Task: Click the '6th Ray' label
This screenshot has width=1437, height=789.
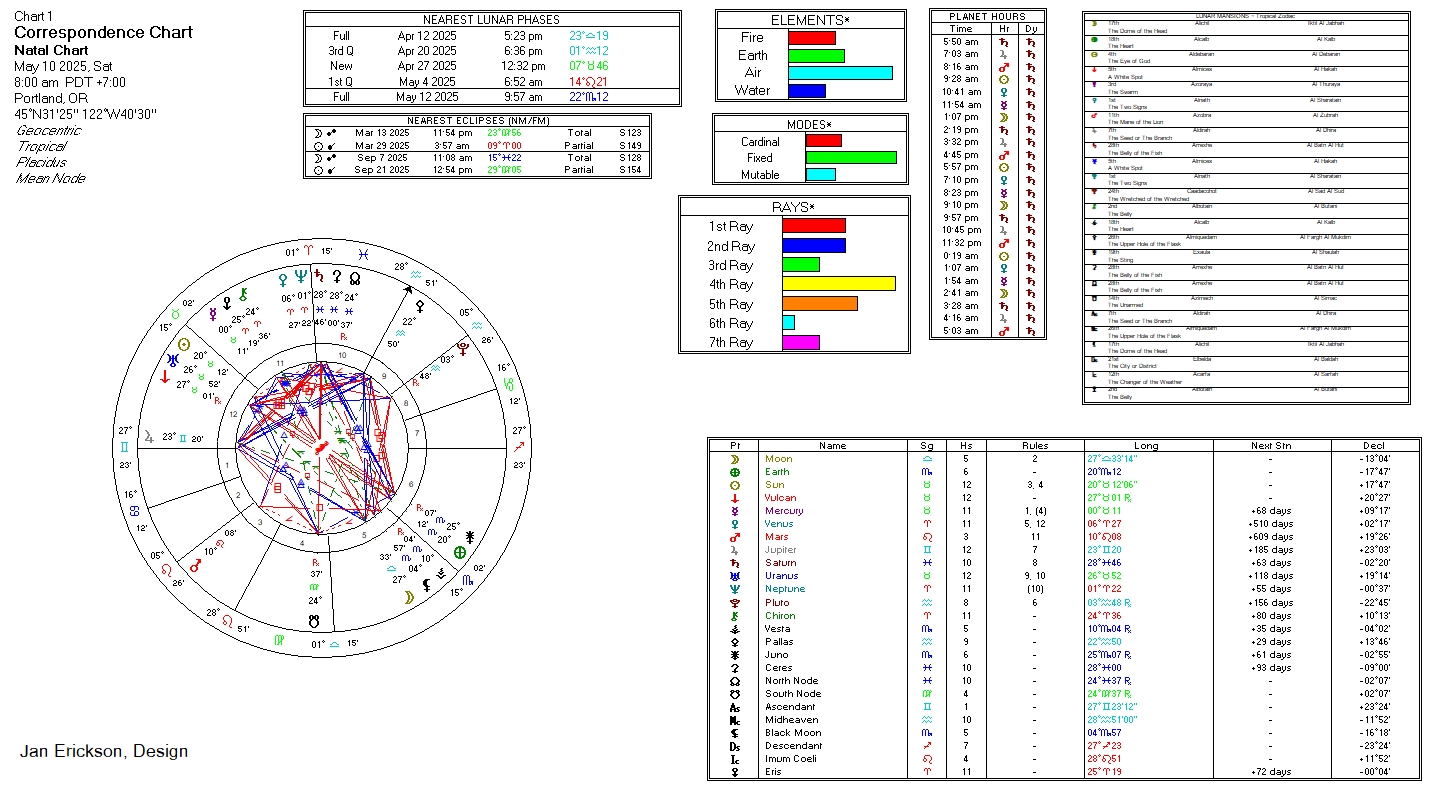Action: click(730, 323)
